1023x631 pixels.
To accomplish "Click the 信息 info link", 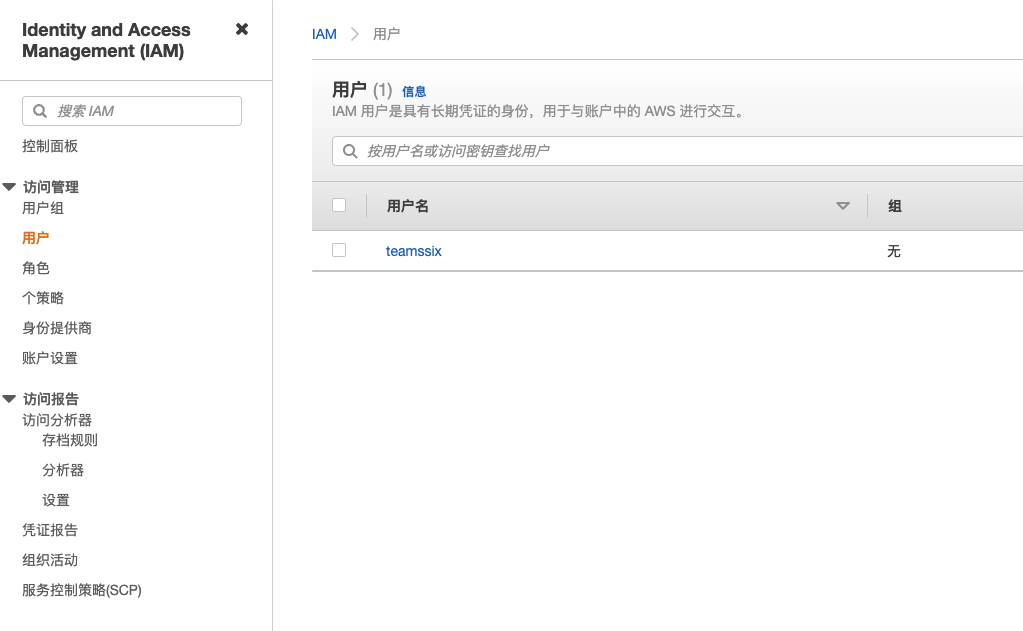I will pyautogui.click(x=414, y=91).
